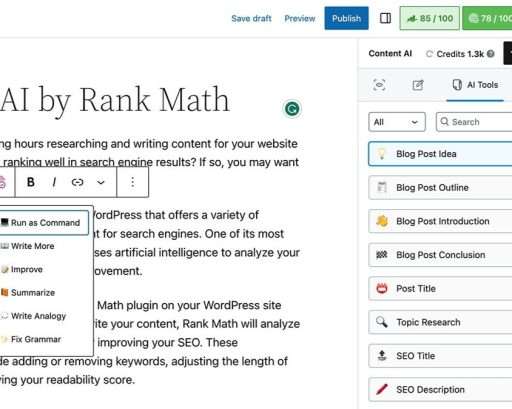
Task: Click the Credits help question icon
Action: [490, 54]
